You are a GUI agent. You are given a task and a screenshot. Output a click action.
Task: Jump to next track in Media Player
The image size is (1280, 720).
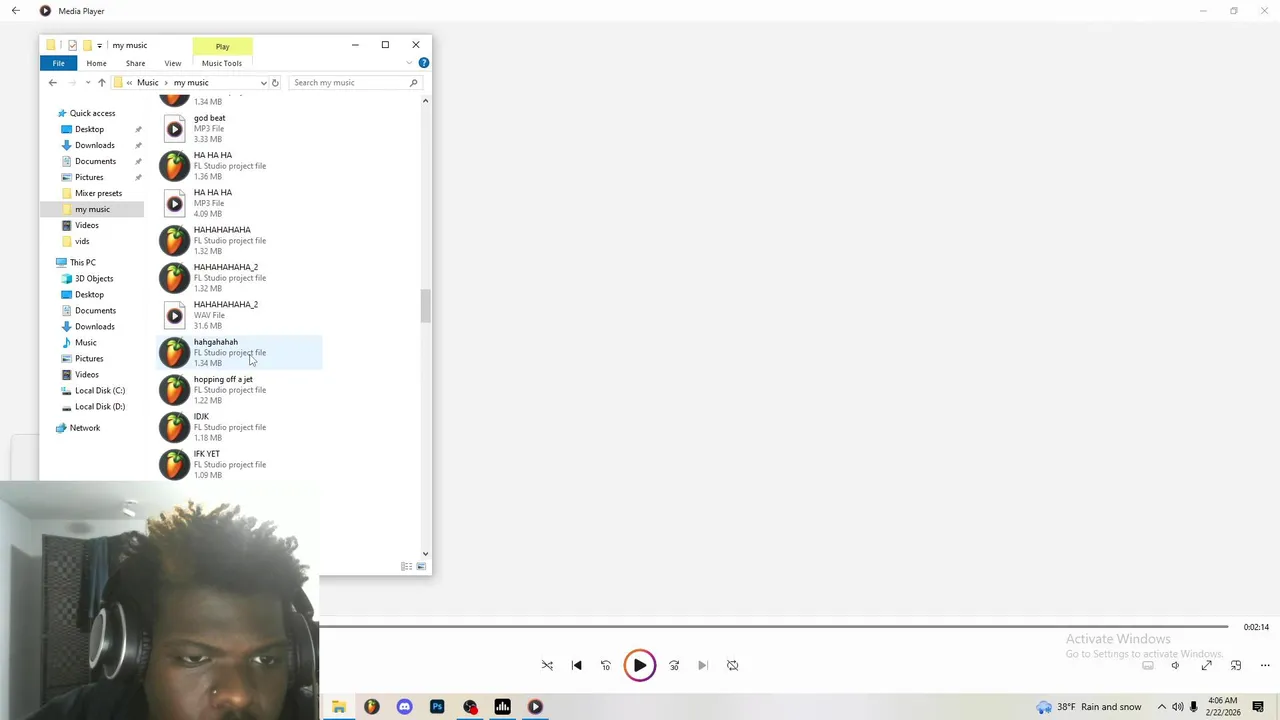pyautogui.click(x=703, y=665)
